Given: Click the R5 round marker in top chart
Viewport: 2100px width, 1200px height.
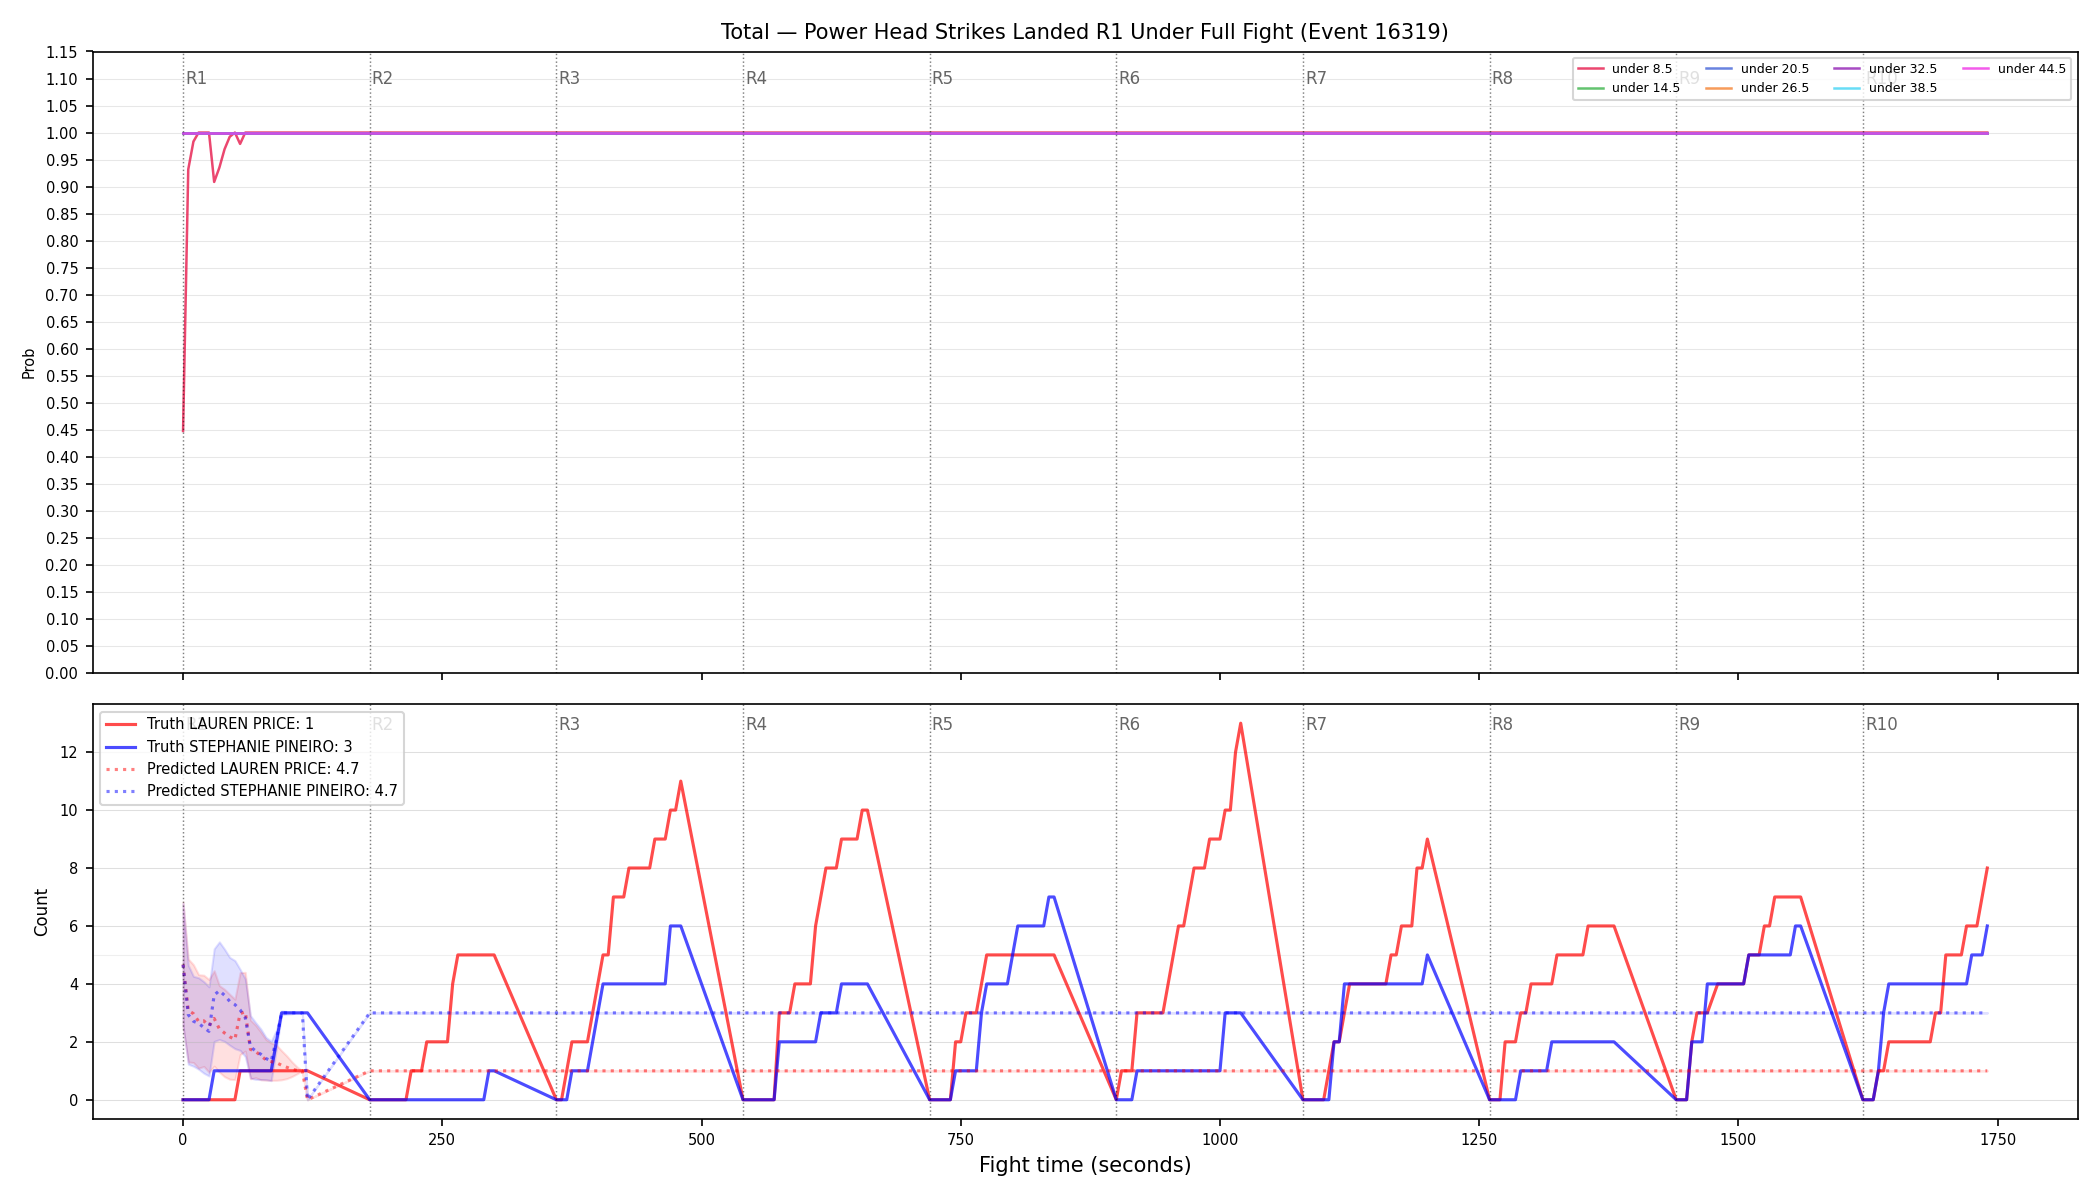Looking at the screenshot, I should tap(943, 78).
